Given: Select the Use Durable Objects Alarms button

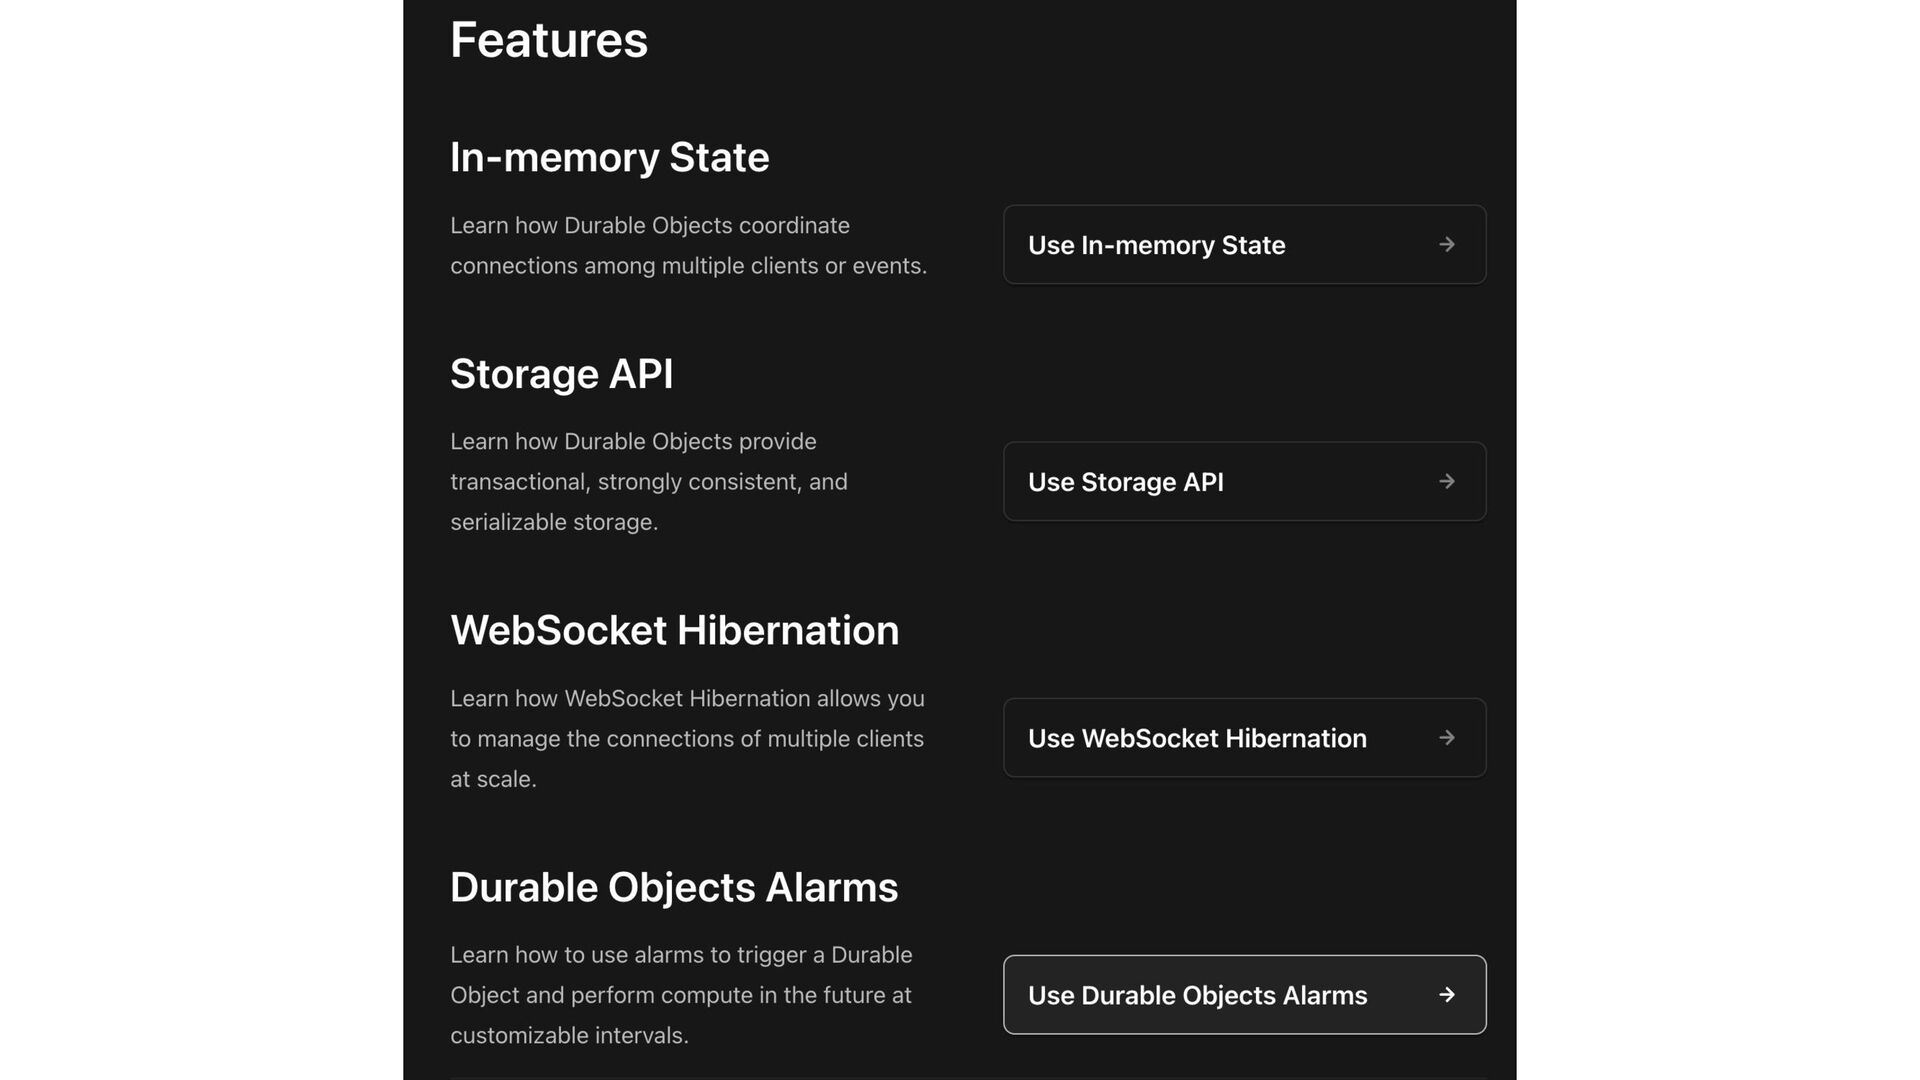Looking at the screenshot, I should [1244, 994].
